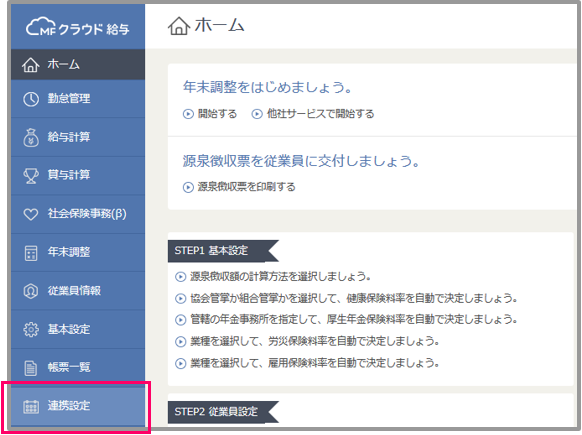
Task: Open 基本設定 via its gear icon
Action: [x=31, y=330]
